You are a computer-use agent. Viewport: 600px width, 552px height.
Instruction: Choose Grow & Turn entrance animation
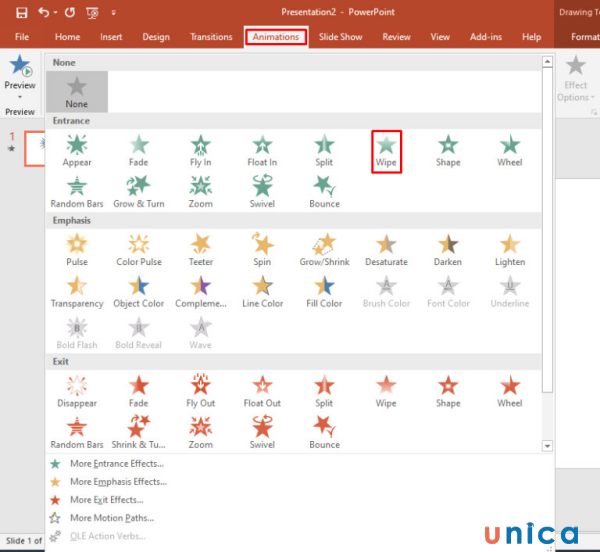pos(139,192)
